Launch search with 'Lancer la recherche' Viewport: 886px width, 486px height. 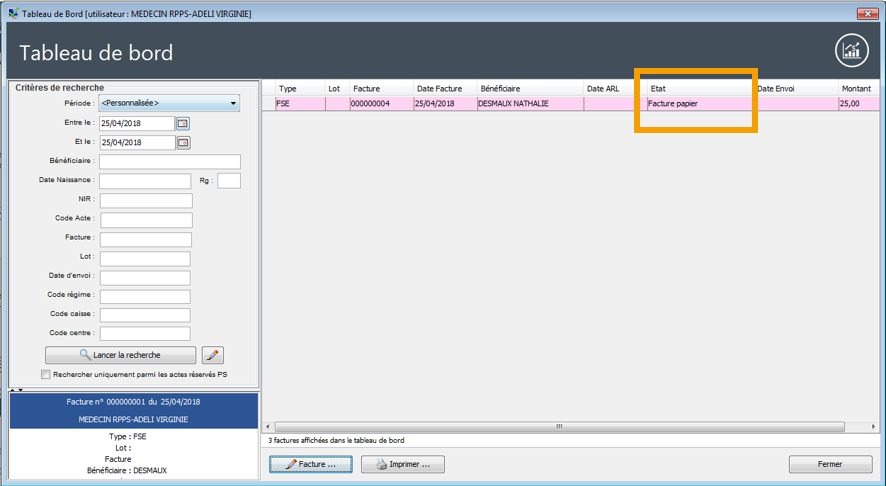click(x=121, y=355)
